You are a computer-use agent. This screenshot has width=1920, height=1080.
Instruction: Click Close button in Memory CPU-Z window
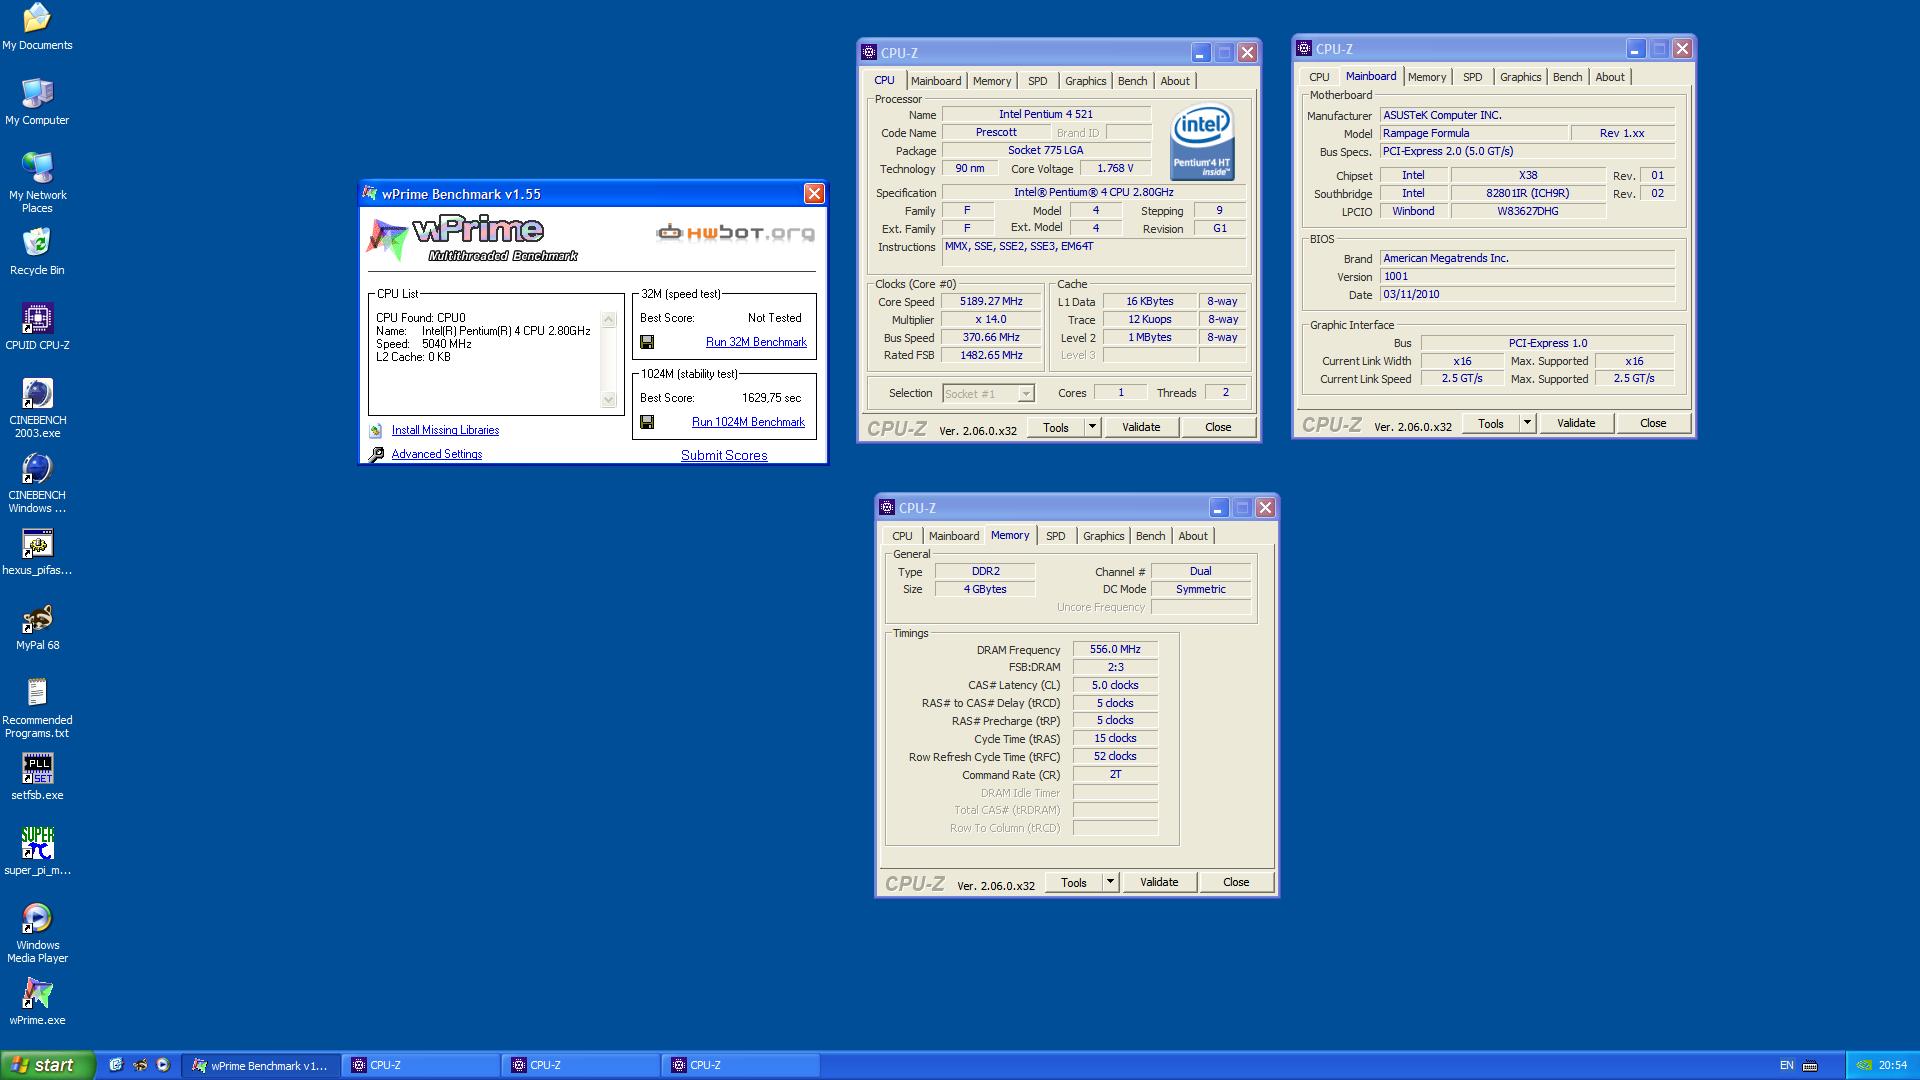point(1236,882)
